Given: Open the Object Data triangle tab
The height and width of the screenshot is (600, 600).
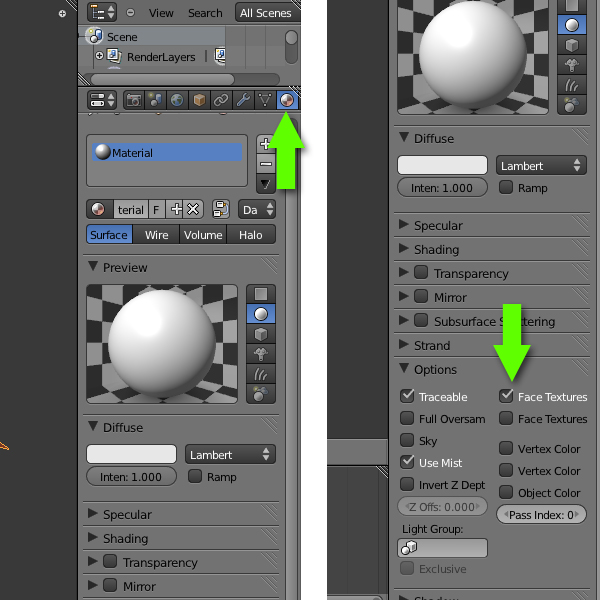Looking at the screenshot, I should 265,100.
